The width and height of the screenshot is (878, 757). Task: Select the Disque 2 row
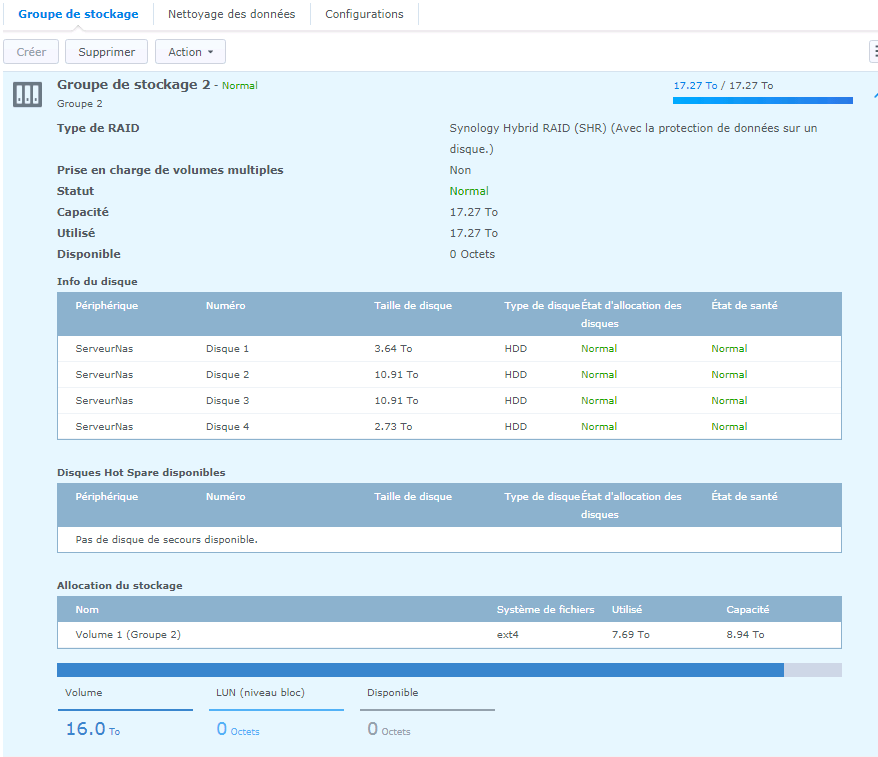449,375
